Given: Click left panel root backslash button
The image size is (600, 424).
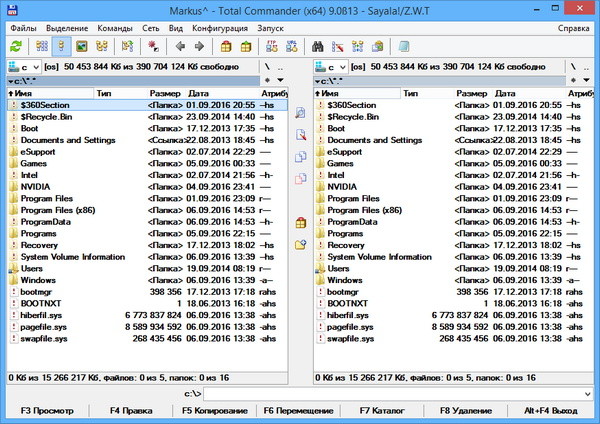Looking at the screenshot, I should 267,67.
